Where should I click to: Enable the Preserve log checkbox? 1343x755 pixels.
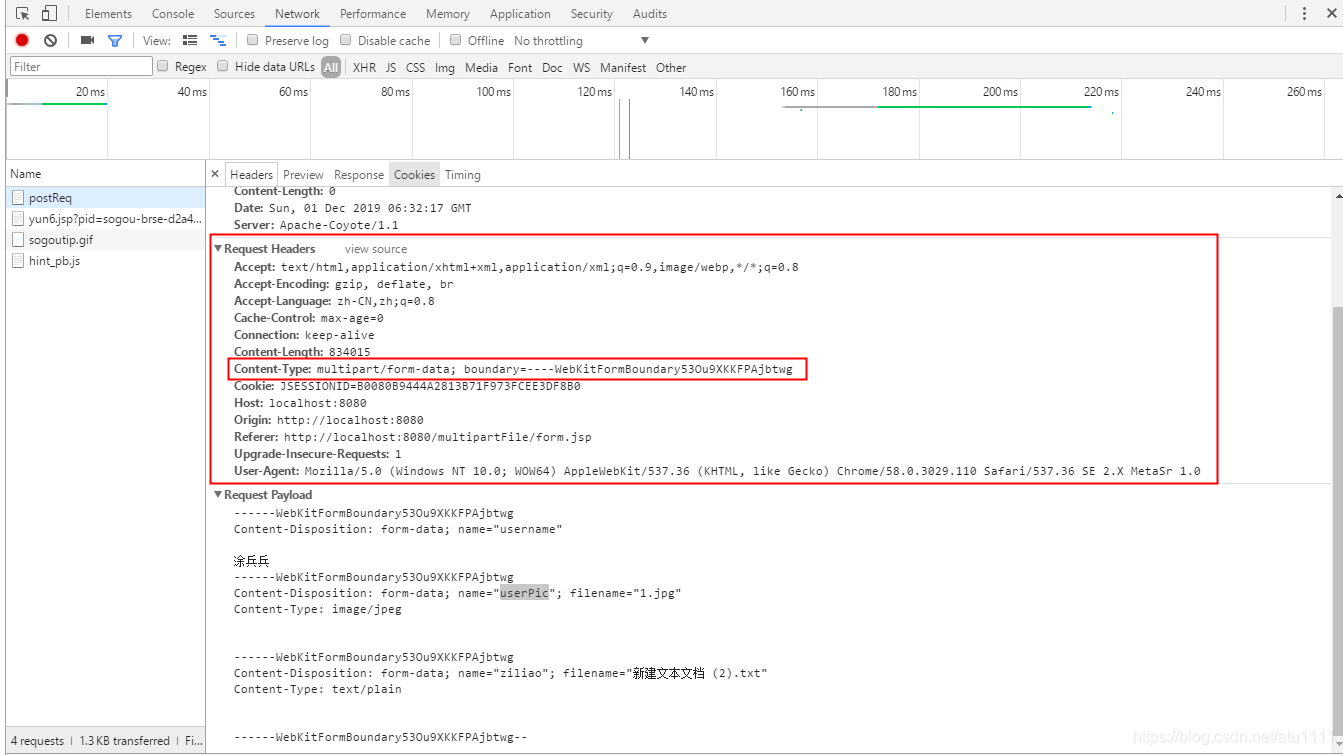pyautogui.click(x=252, y=40)
